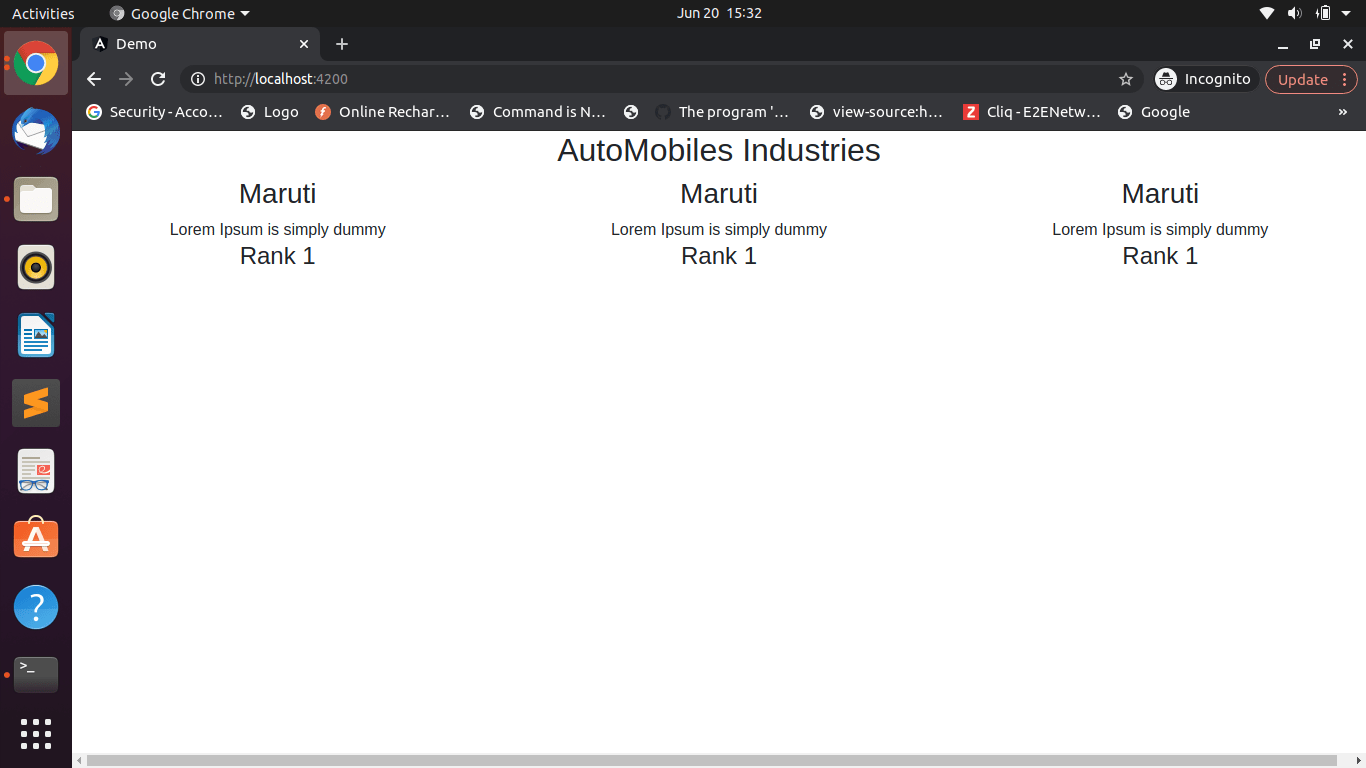This screenshot has height=768, width=1366.
Task: Open the Cliq - E2ENetw... bookmark
Action: [1032, 112]
